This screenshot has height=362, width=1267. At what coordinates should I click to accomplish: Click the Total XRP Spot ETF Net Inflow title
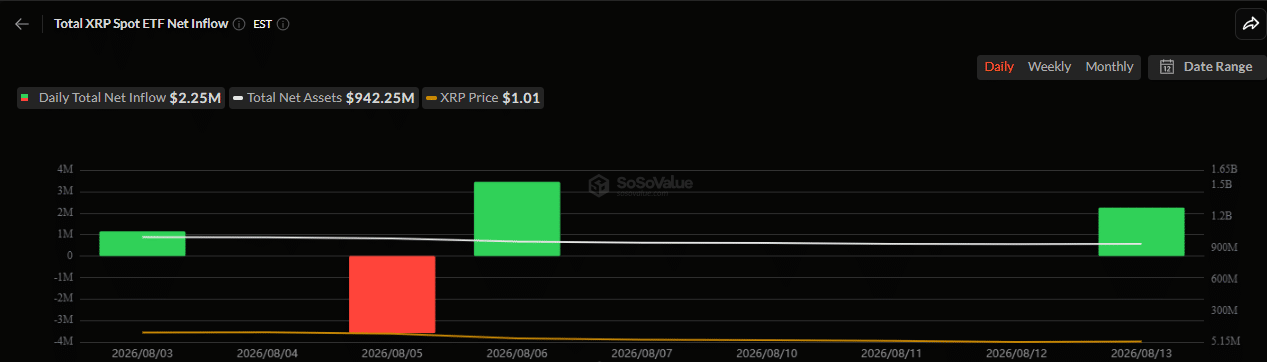point(141,23)
